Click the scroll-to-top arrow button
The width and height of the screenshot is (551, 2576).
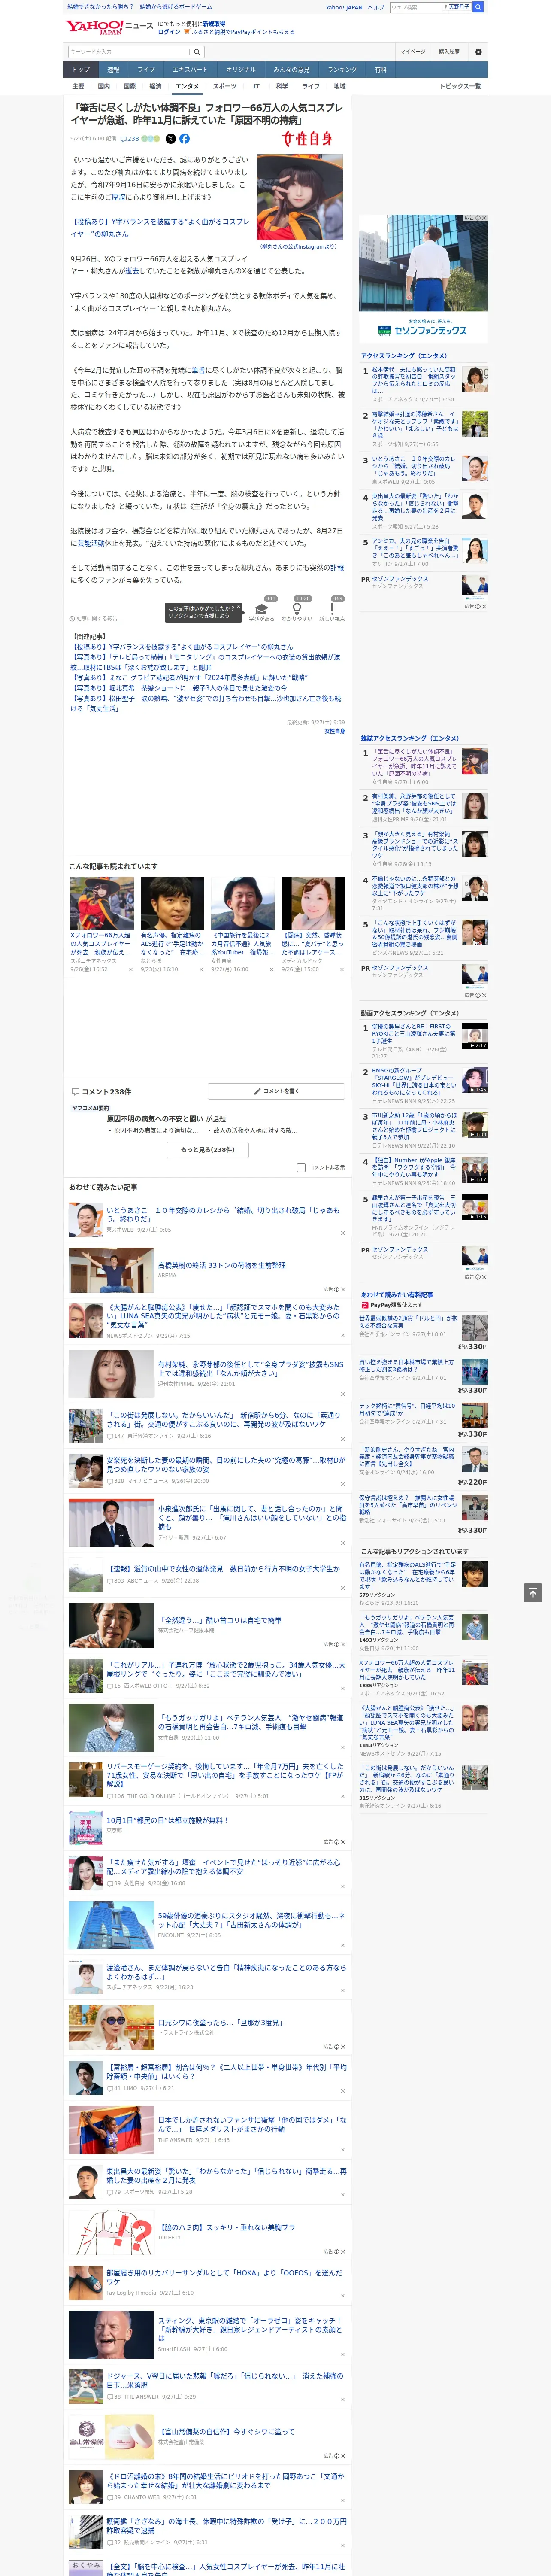(x=533, y=1592)
